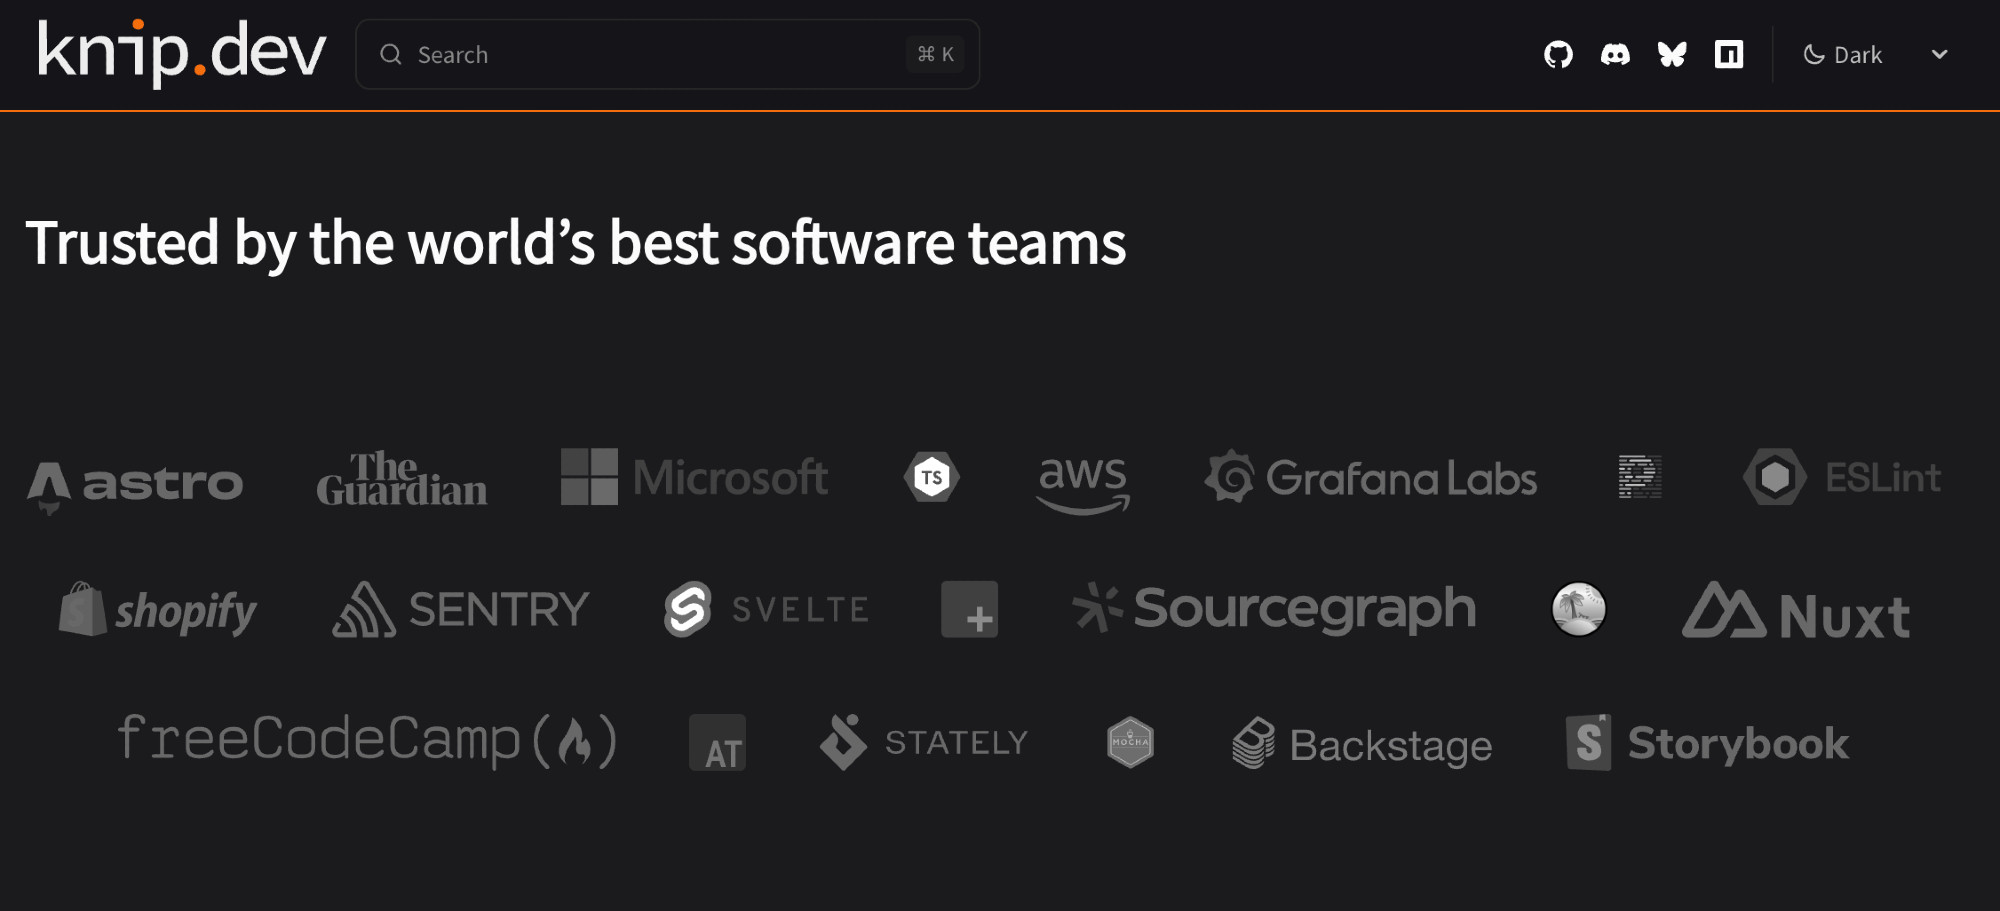Open the Bluesky butterfly icon
This screenshot has height=911, width=2000.
click(x=1672, y=54)
